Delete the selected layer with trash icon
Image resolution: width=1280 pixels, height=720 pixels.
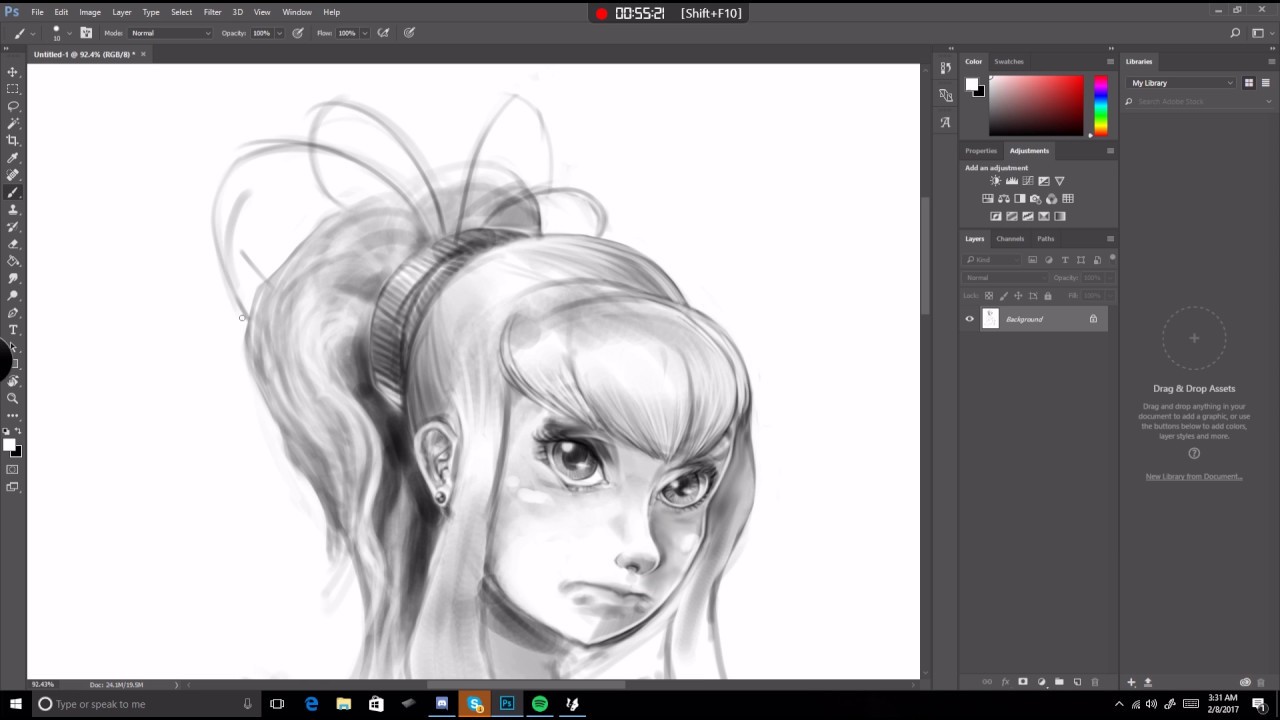[1094, 682]
